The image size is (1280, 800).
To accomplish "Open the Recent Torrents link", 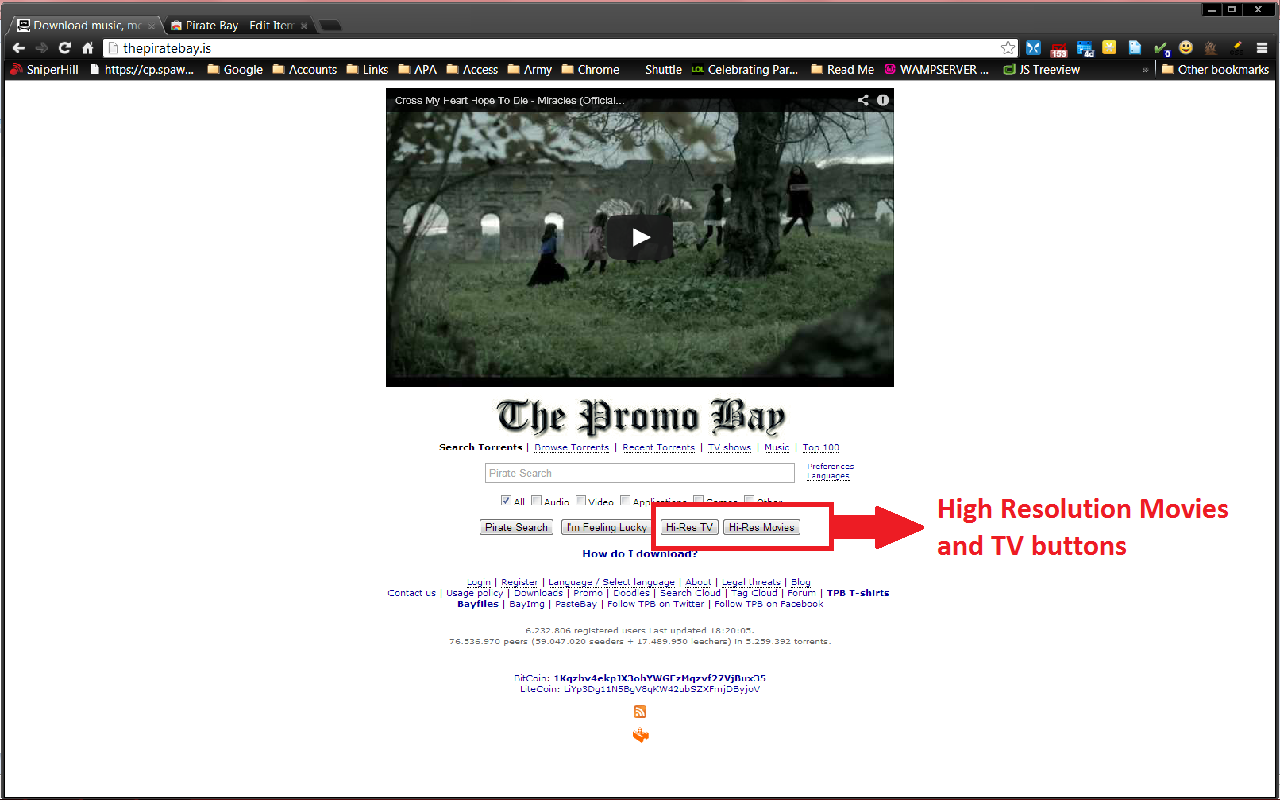I will tap(658, 448).
